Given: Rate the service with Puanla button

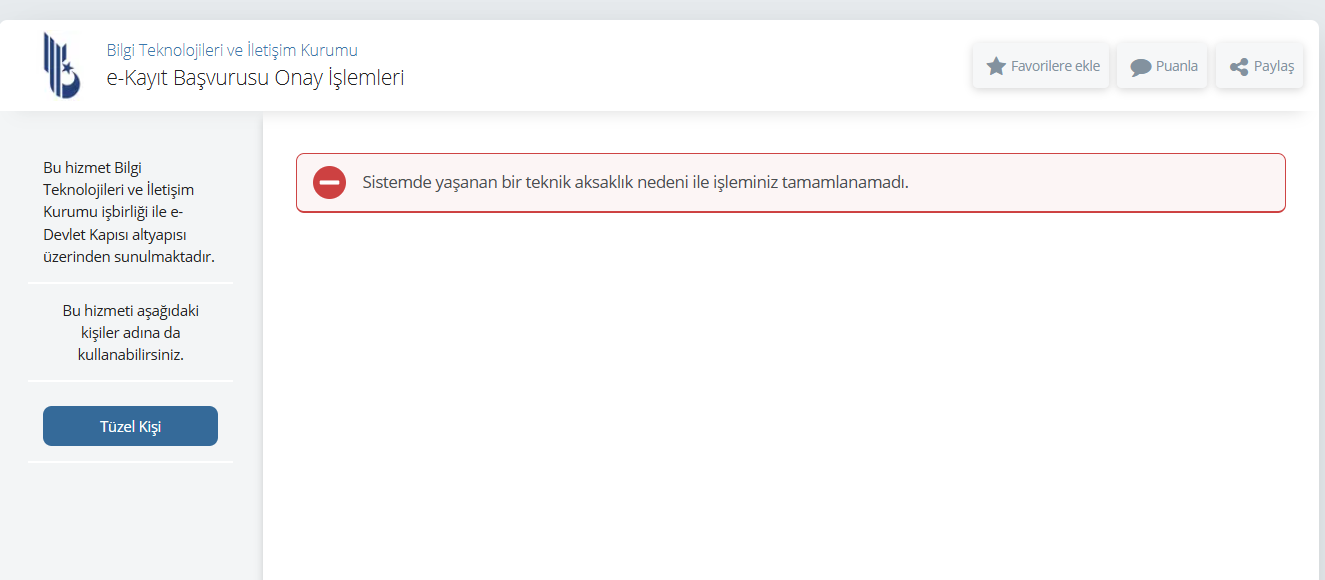Looking at the screenshot, I should (x=1162, y=66).
